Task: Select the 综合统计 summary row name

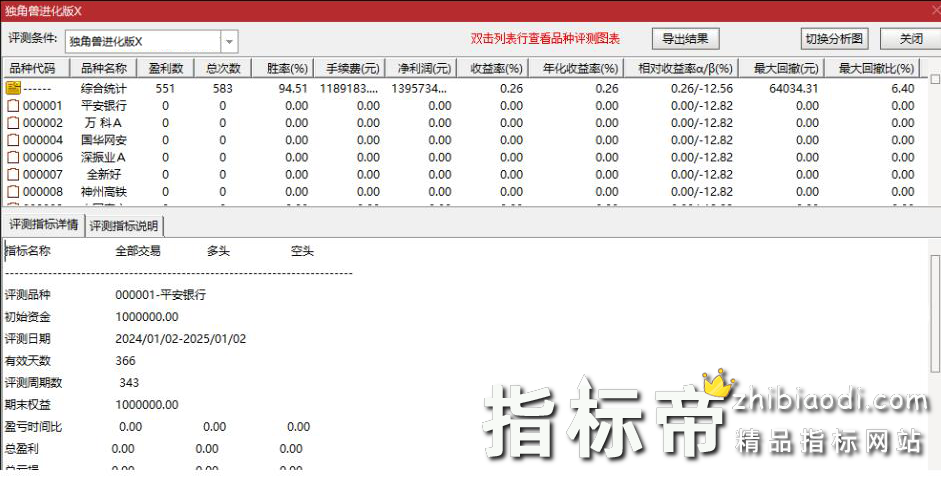Action: coord(104,88)
